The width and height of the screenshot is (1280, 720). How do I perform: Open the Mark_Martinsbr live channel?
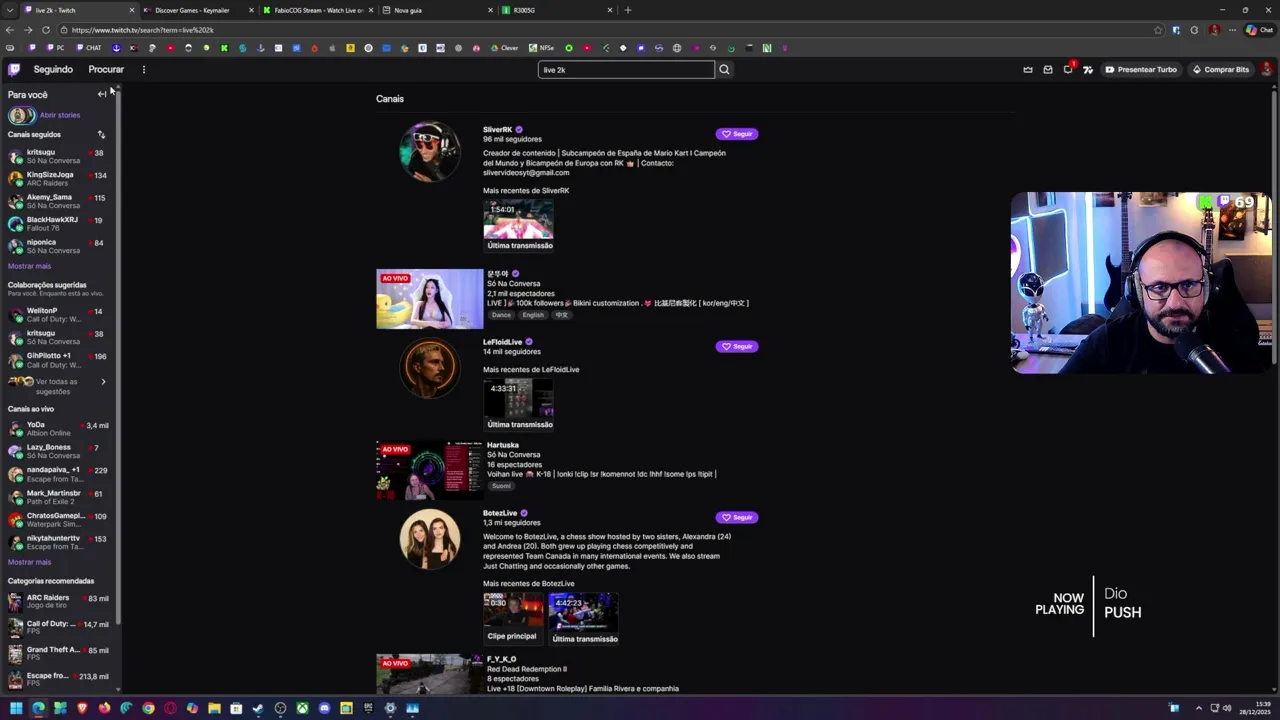tap(60, 497)
